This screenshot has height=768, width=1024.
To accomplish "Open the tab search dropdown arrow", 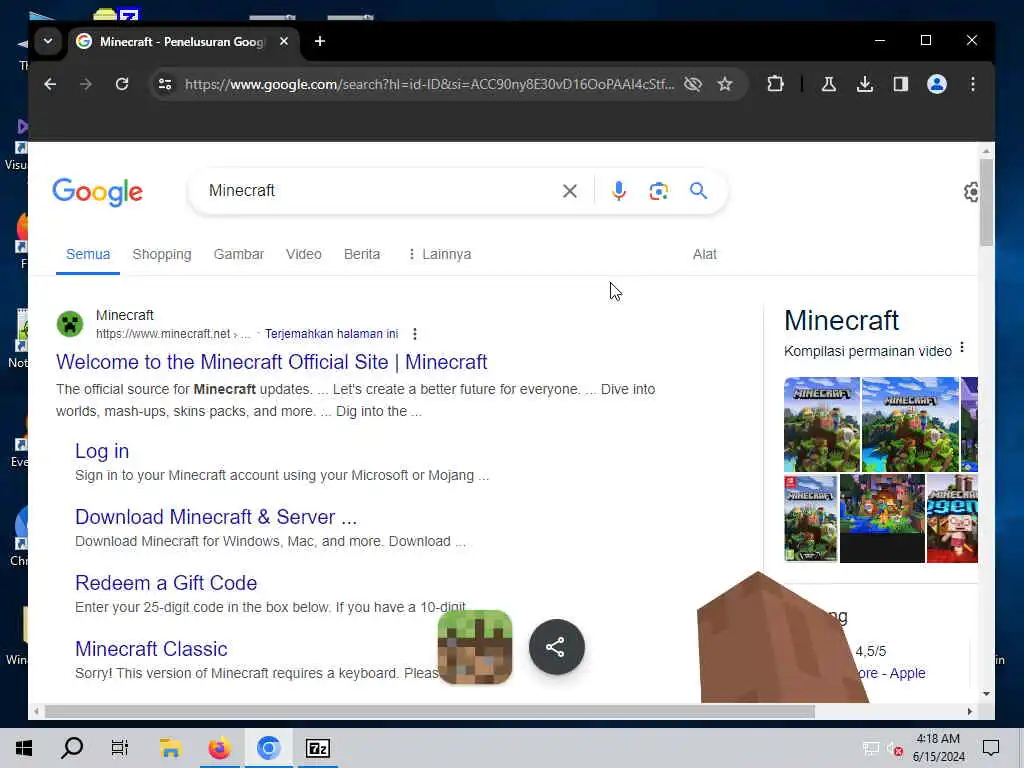I will 48,41.
